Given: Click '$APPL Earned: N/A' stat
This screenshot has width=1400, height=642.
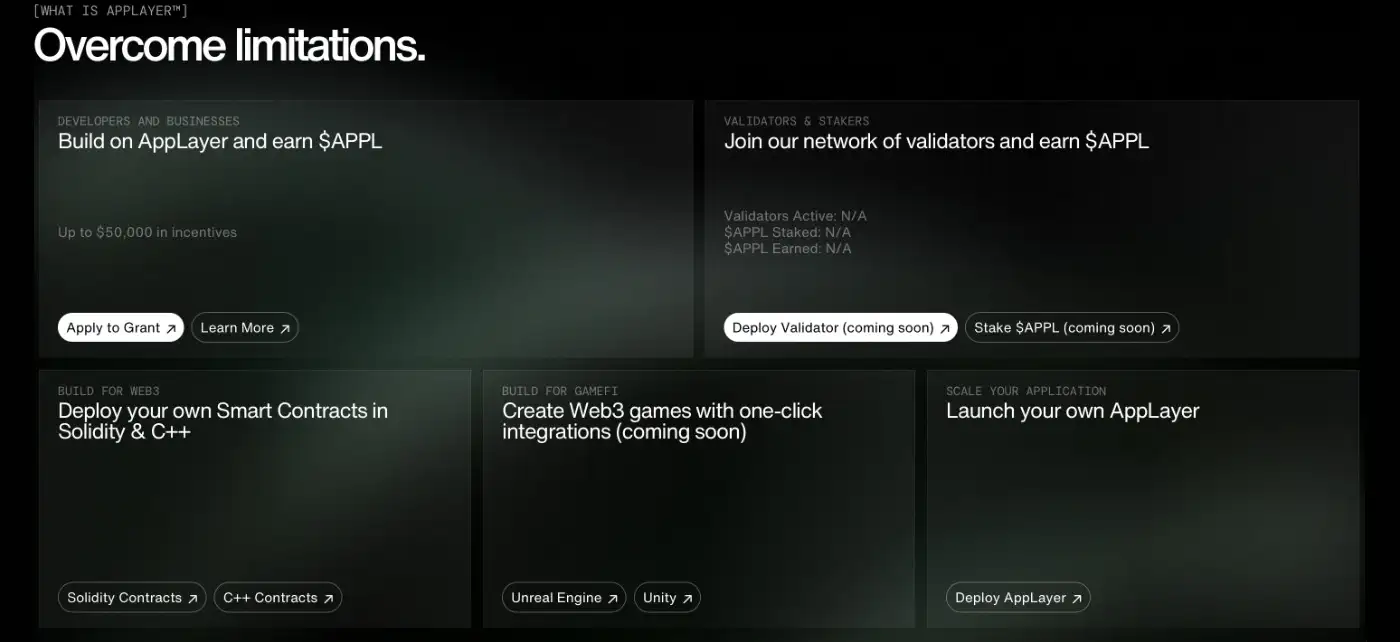Looking at the screenshot, I should [x=788, y=248].
